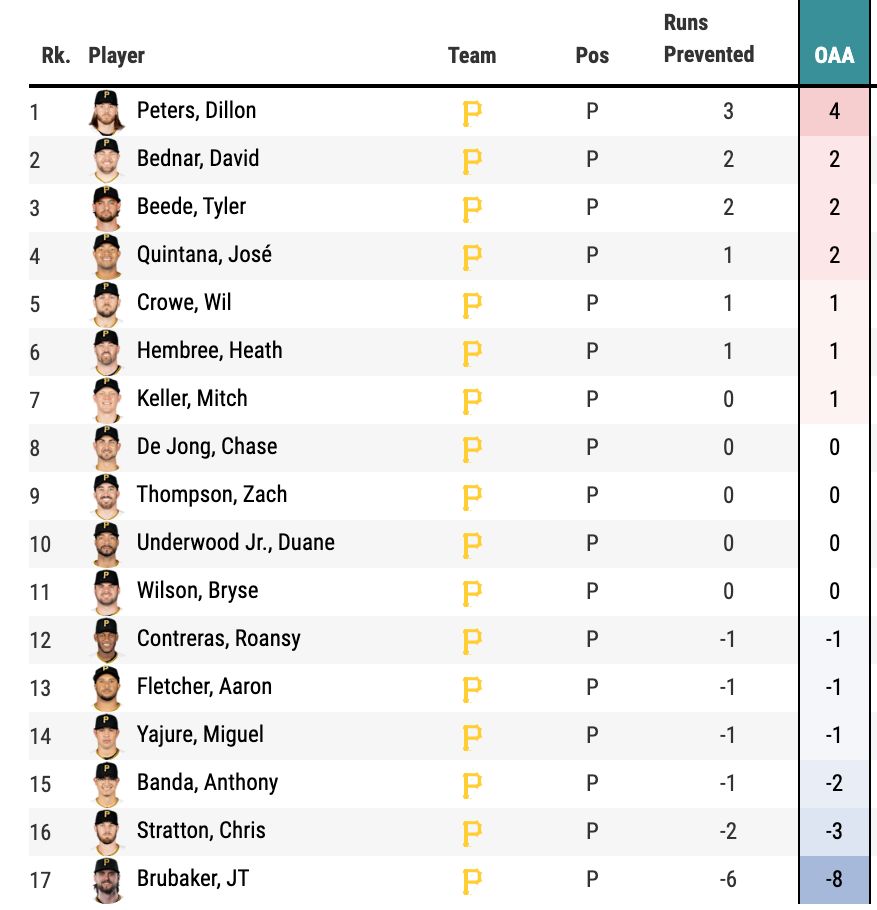Viewport: 877px width, 910px height.
Task: Open Tyler Beede headshot photo
Action: 107,208
